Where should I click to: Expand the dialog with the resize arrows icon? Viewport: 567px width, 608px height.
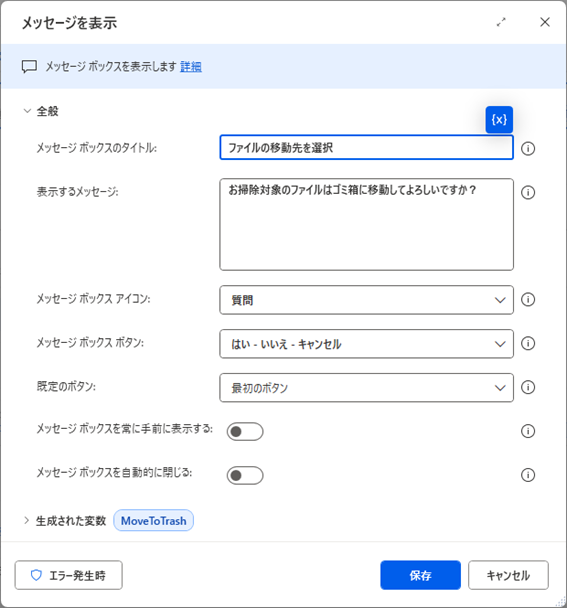tap(501, 22)
